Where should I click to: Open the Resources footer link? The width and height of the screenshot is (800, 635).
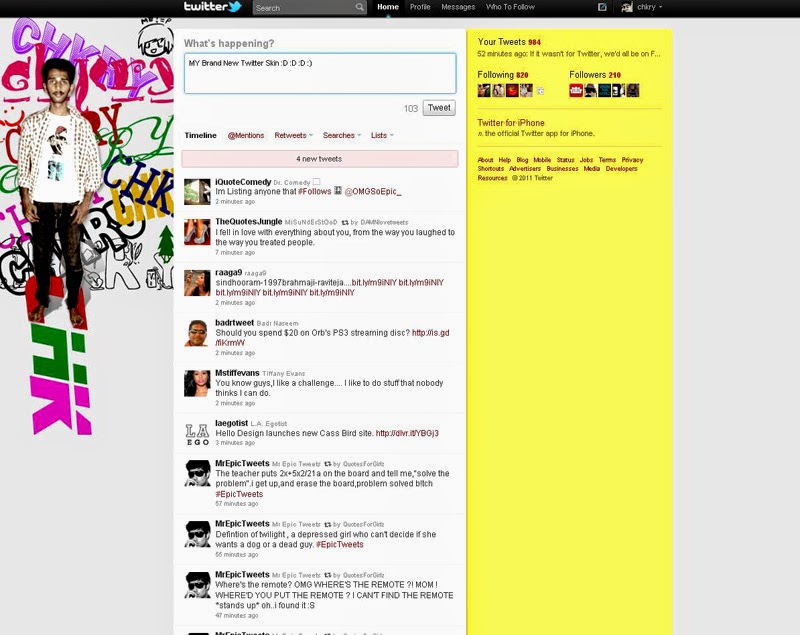[492, 178]
